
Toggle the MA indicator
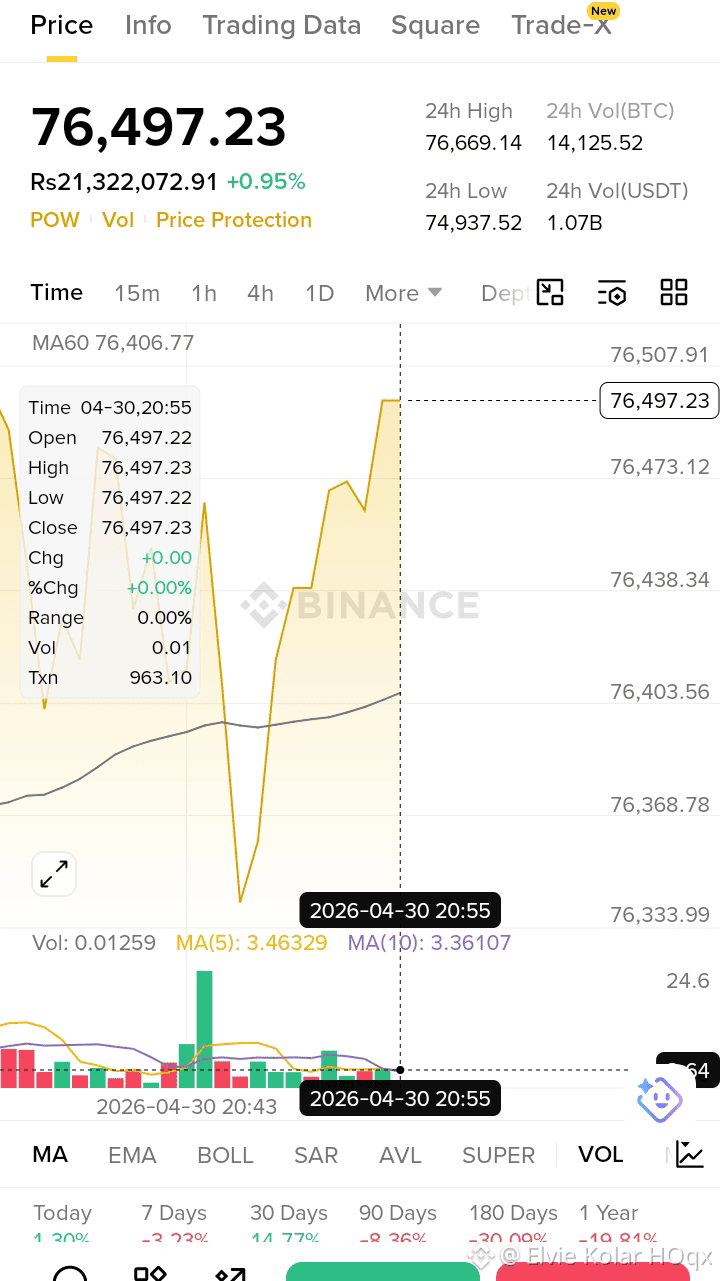[x=50, y=1154]
